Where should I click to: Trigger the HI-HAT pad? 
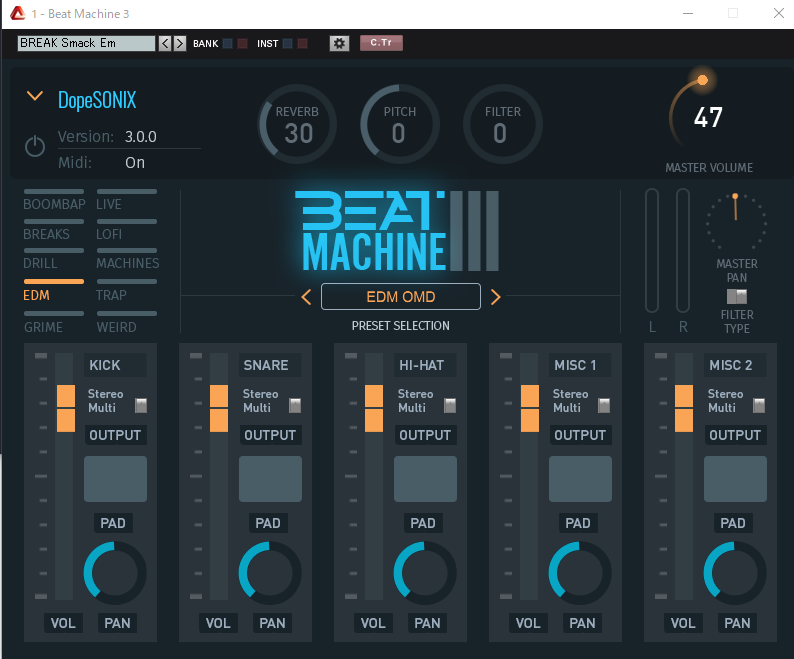(x=425, y=479)
